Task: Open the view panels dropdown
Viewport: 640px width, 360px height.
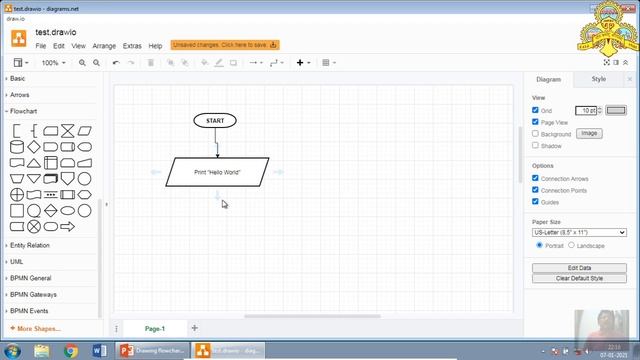Action: click(21, 63)
